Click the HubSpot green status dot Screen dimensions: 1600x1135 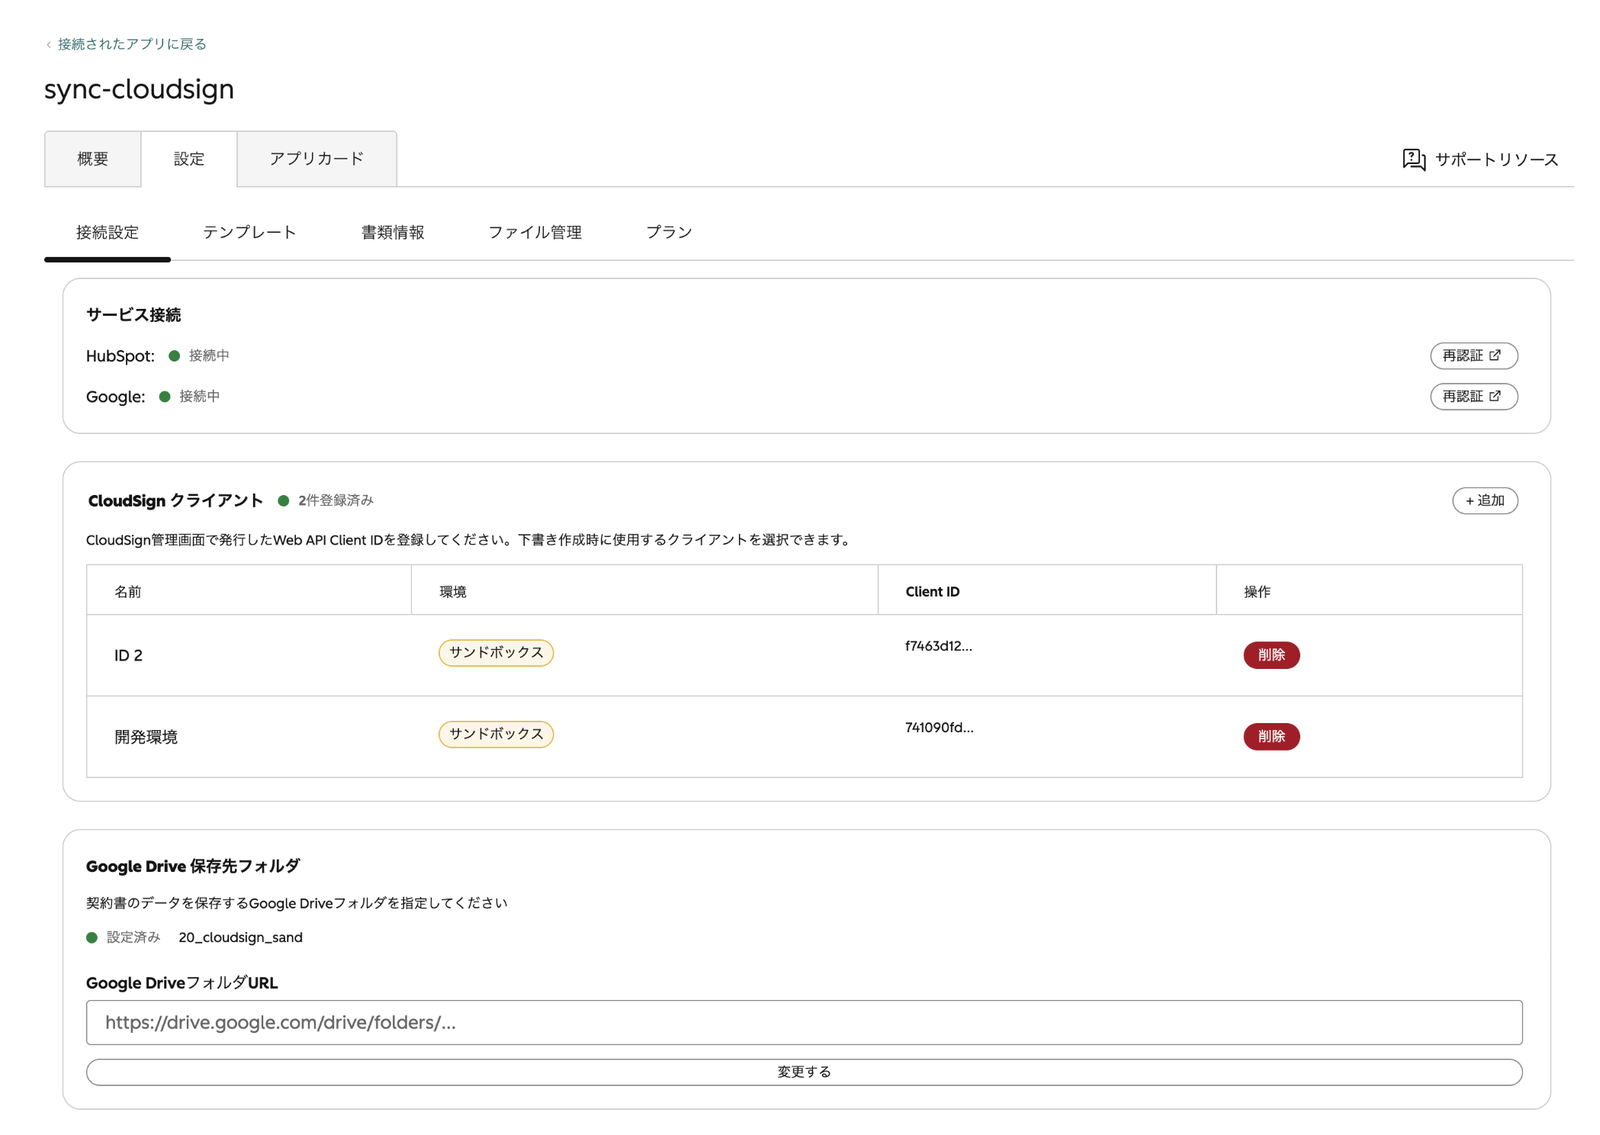point(174,356)
